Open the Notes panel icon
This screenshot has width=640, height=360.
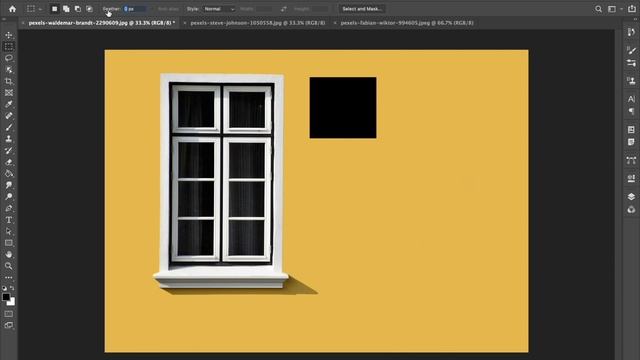(631, 142)
